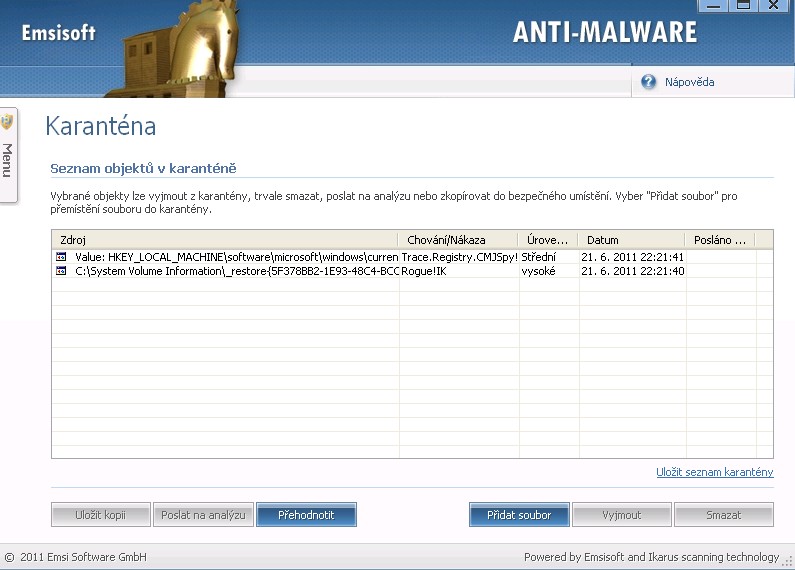795x570 pixels.
Task: Sort by the Datum column header
Action: tap(632, 240)
